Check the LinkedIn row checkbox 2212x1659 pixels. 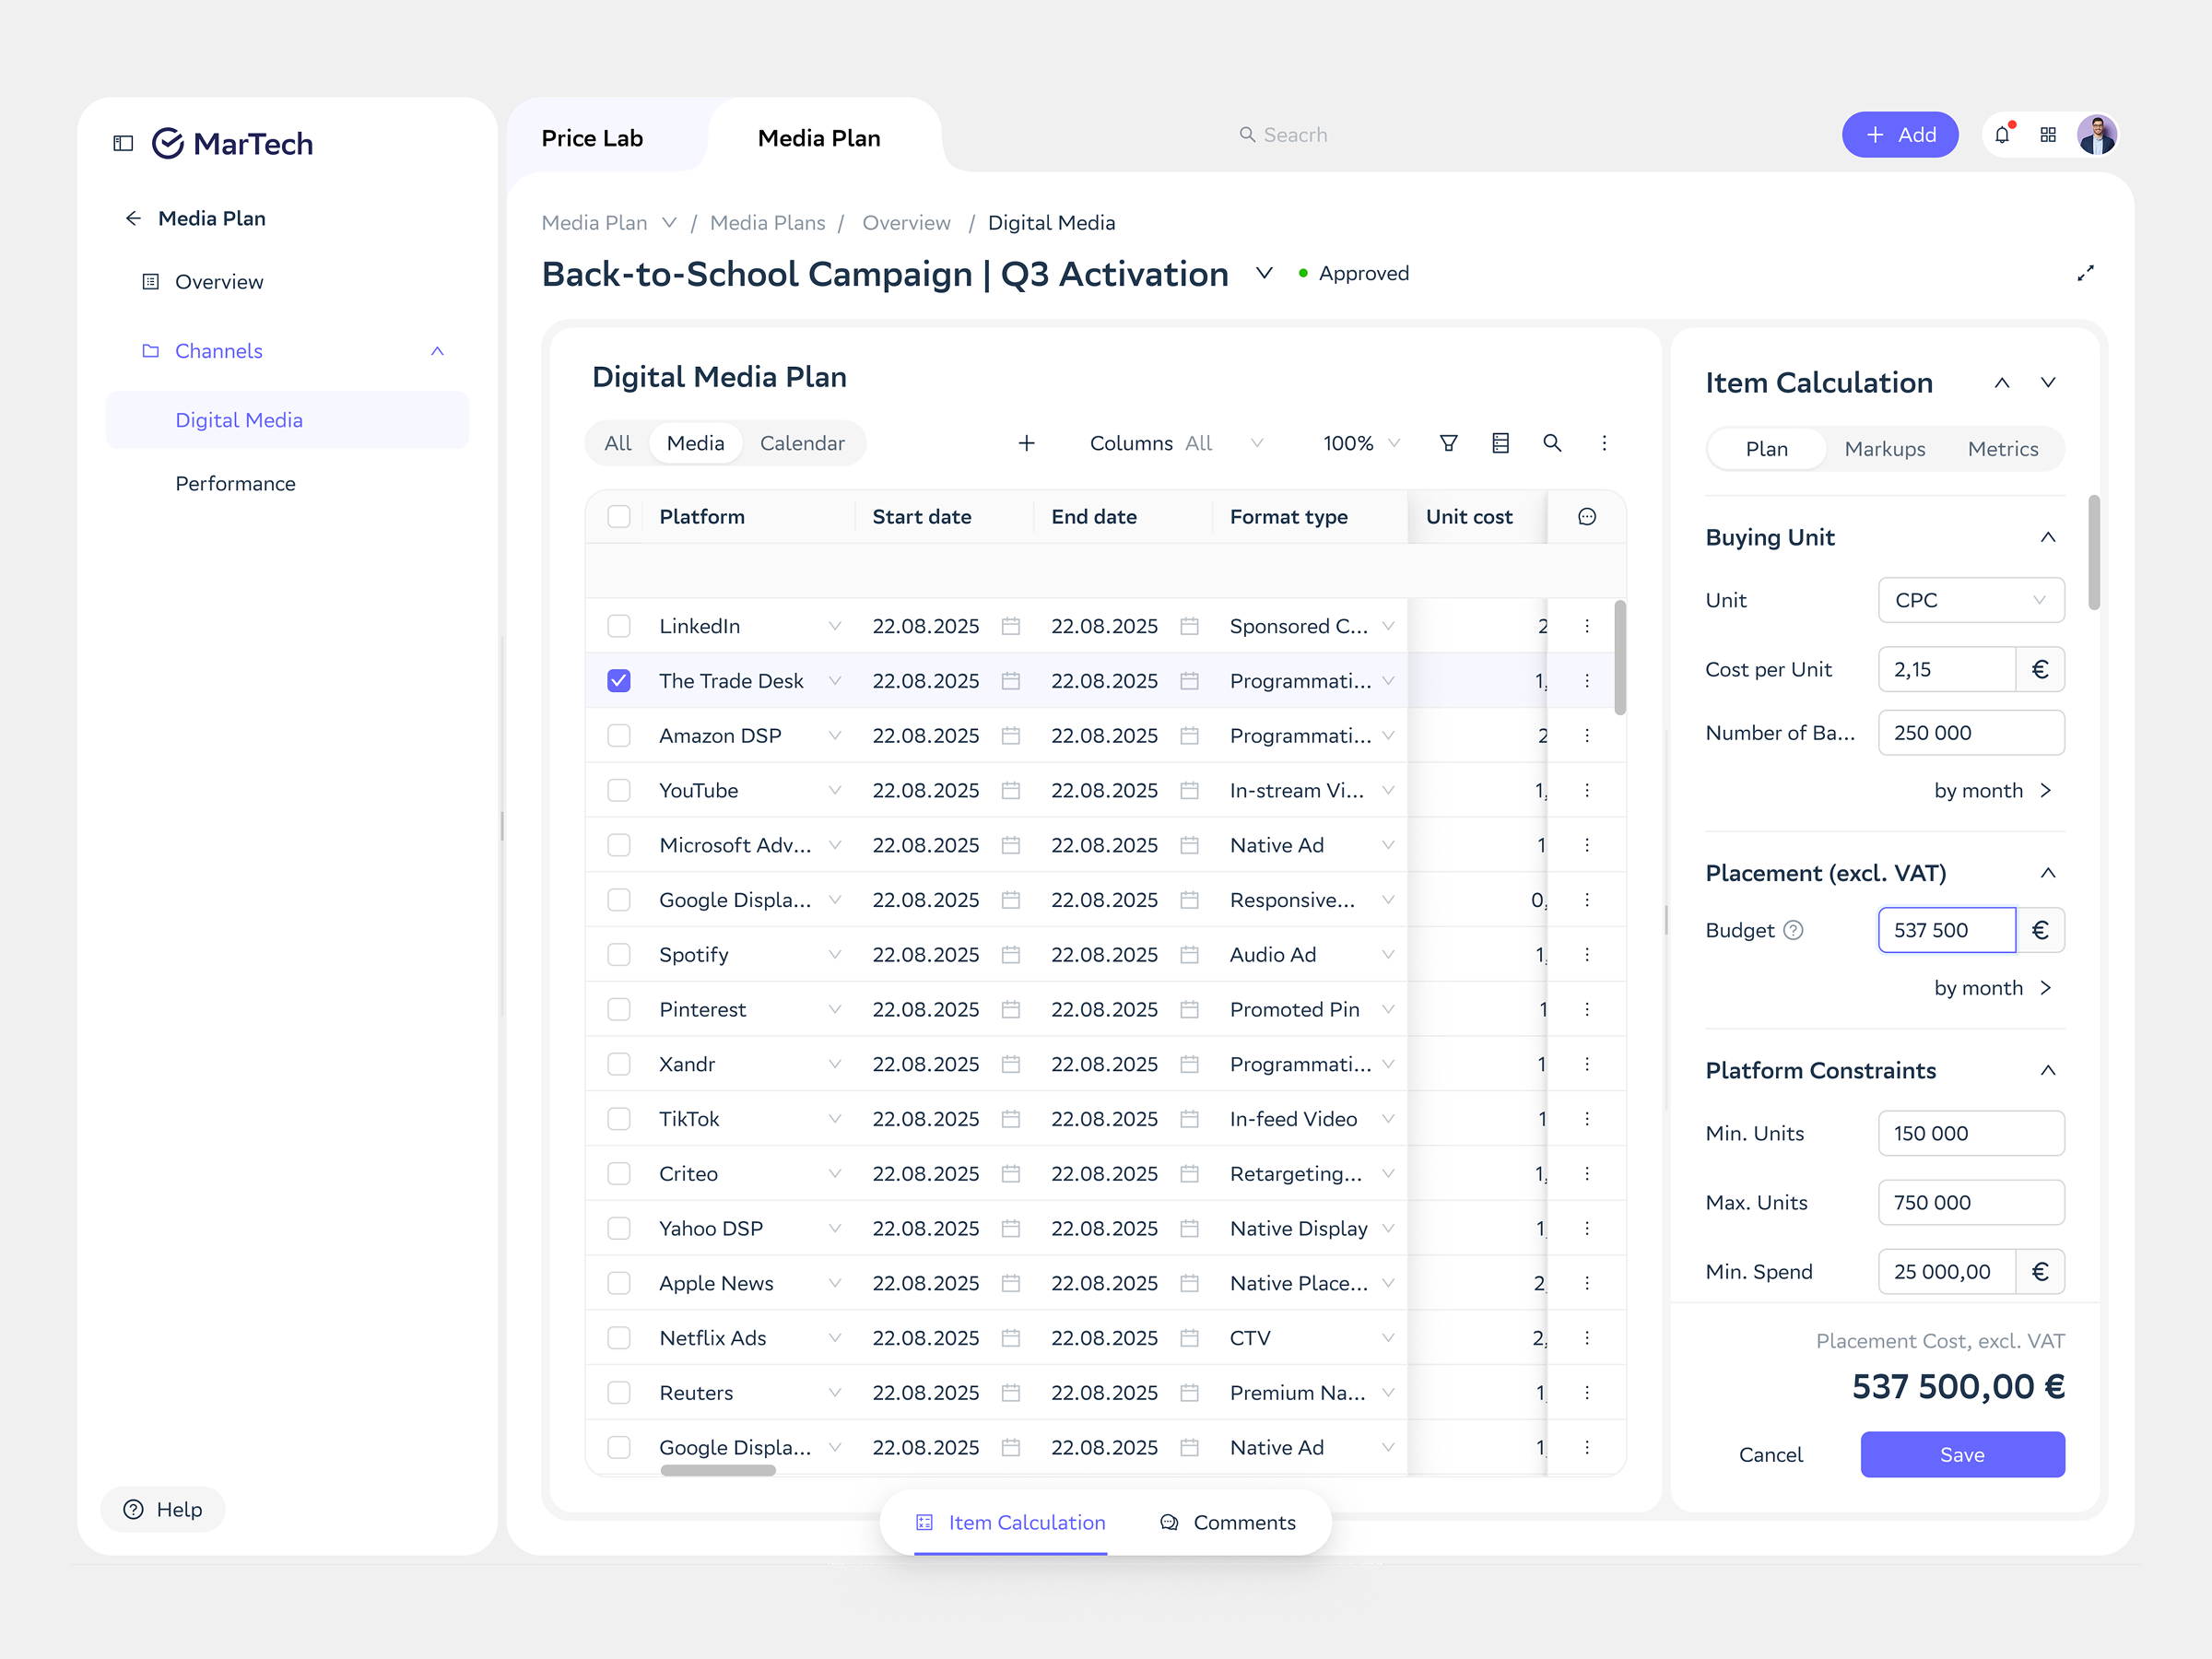[x=619, y=626]
